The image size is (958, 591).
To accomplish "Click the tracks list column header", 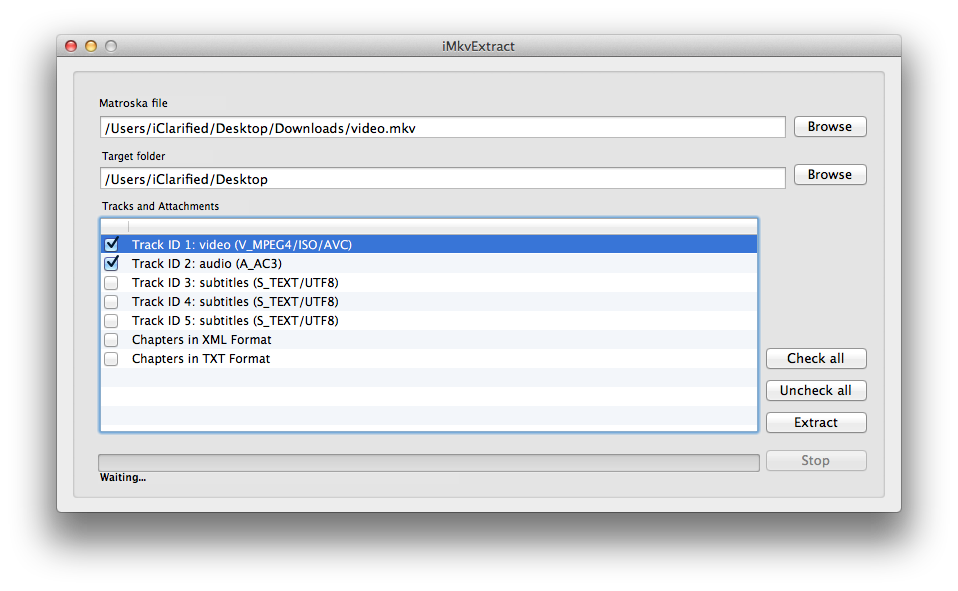I will point(428,226).
